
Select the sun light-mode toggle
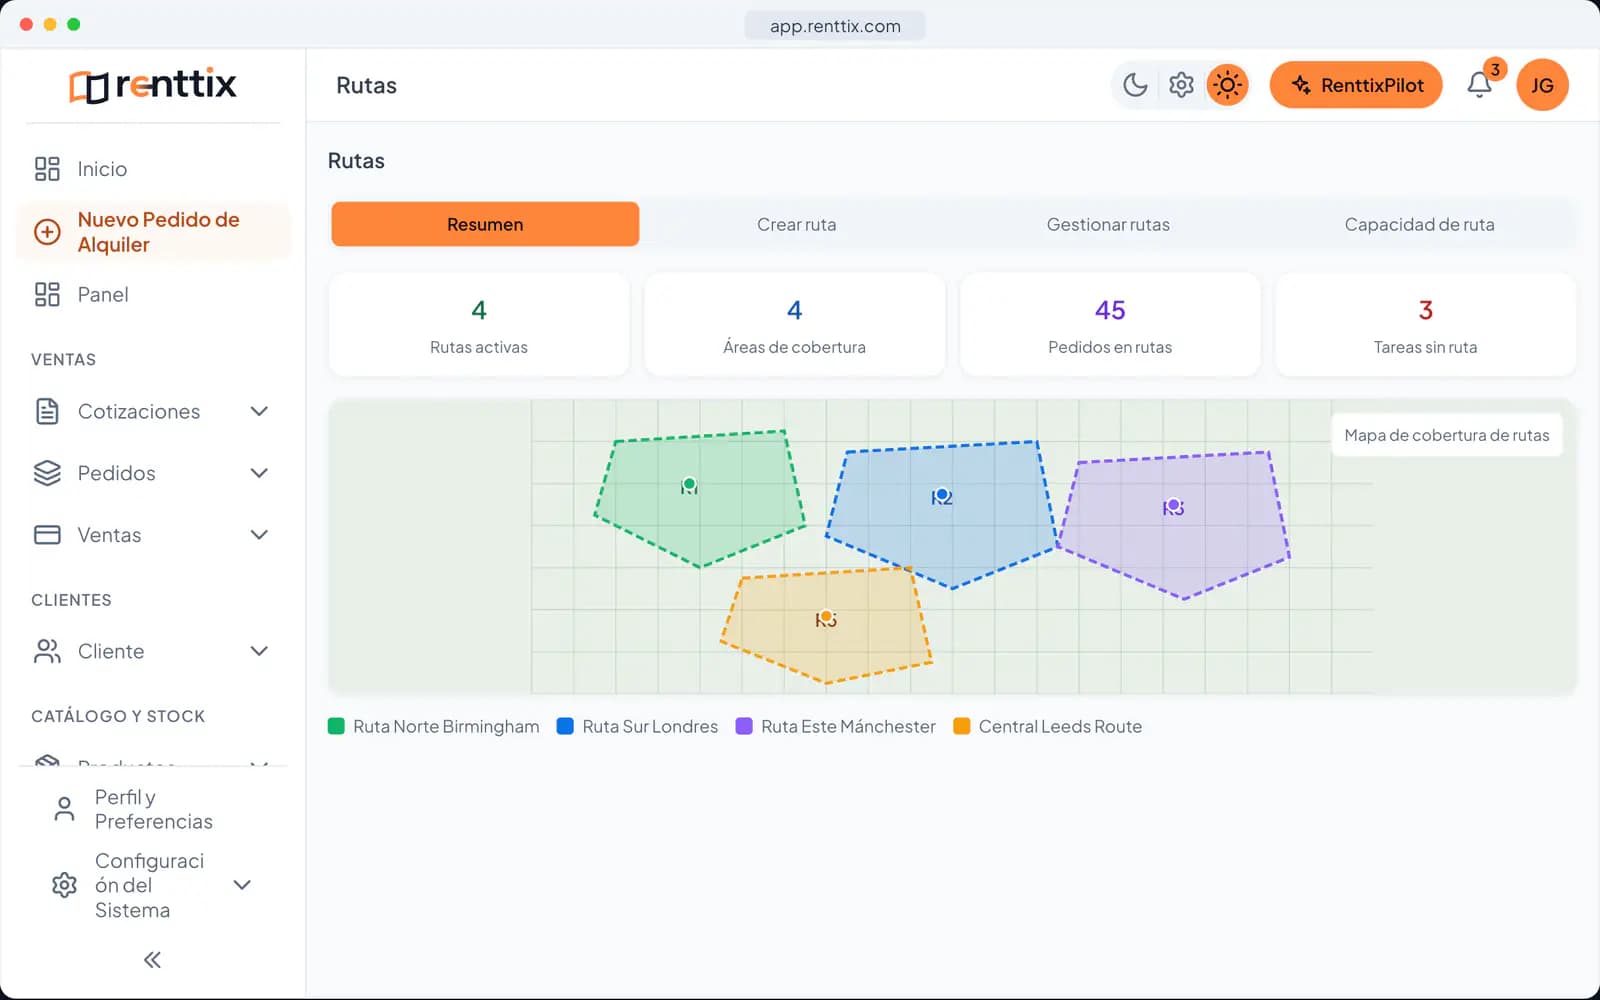(x=1227, y=85)
